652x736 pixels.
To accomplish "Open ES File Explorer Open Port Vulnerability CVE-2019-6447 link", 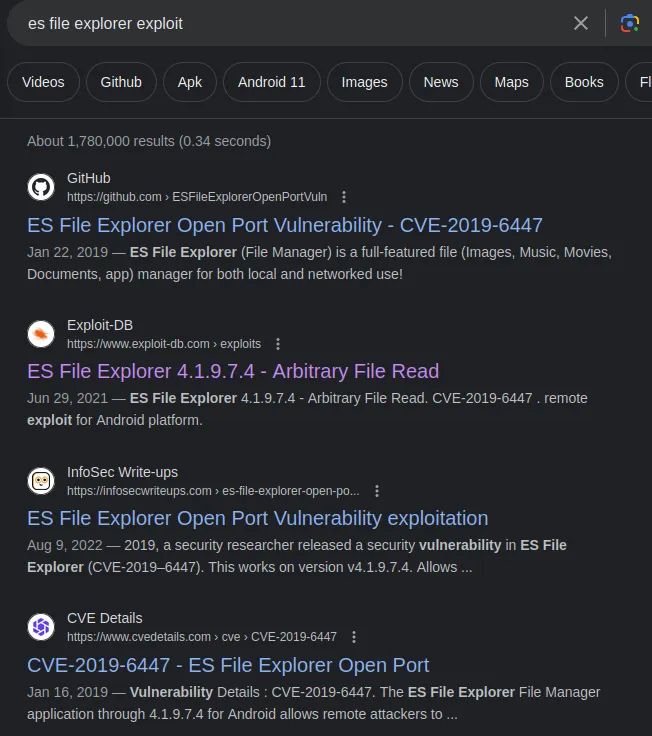I will [x=285, y=225].
